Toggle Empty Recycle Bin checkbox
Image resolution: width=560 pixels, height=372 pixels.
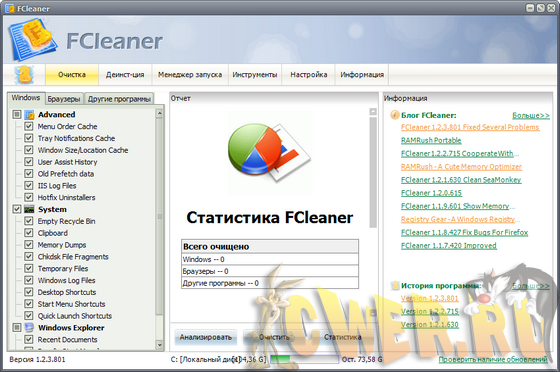[29, 221]
